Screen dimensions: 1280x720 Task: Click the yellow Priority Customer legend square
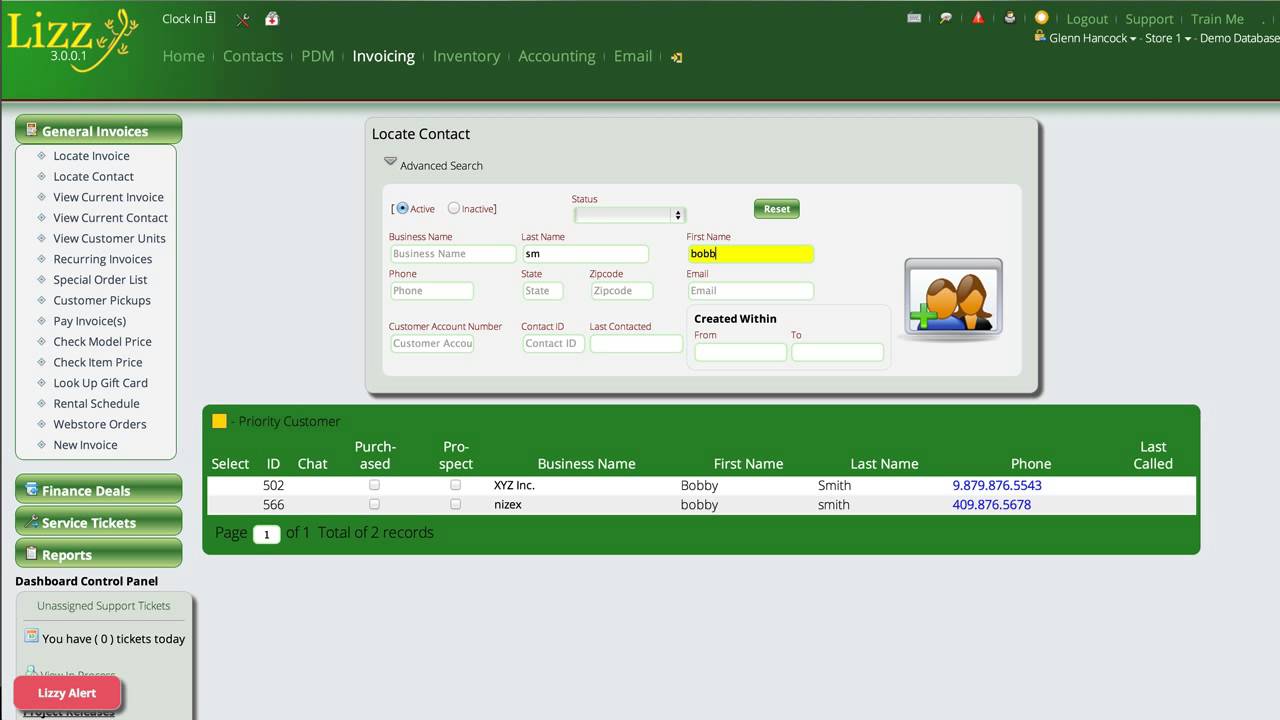point(219,421)
